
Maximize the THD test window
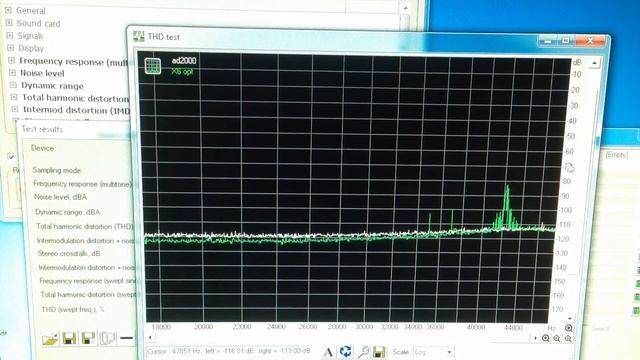(x=566, y=40)
